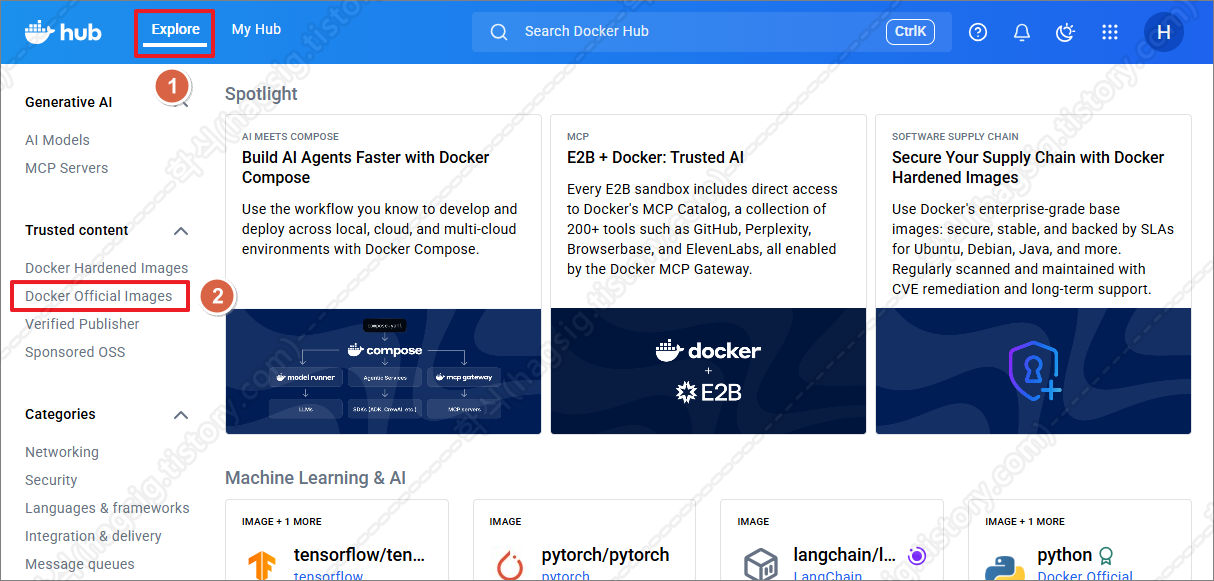Open the Docker Compose diagram thumbnail
Image resolution: width=1214 pixels, height=581 pixels.
383,371
